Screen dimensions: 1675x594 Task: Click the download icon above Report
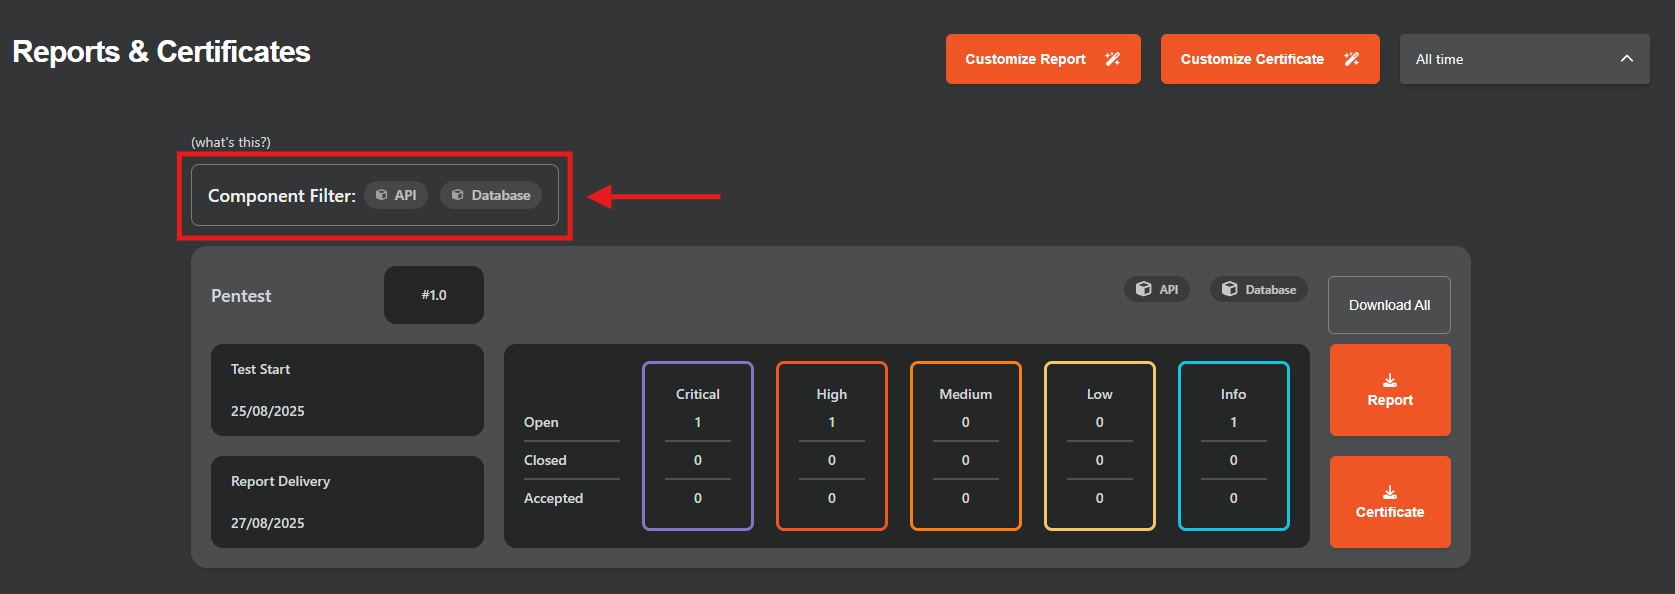pos(1390,380)
